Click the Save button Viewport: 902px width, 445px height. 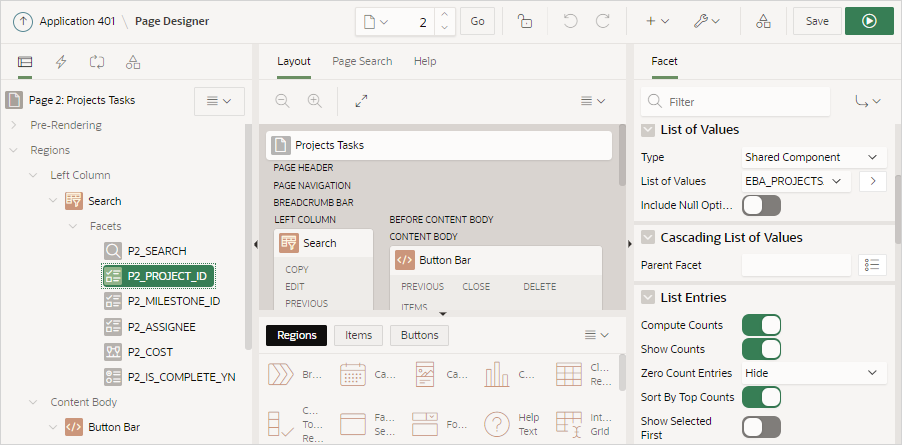coord(817,21)
